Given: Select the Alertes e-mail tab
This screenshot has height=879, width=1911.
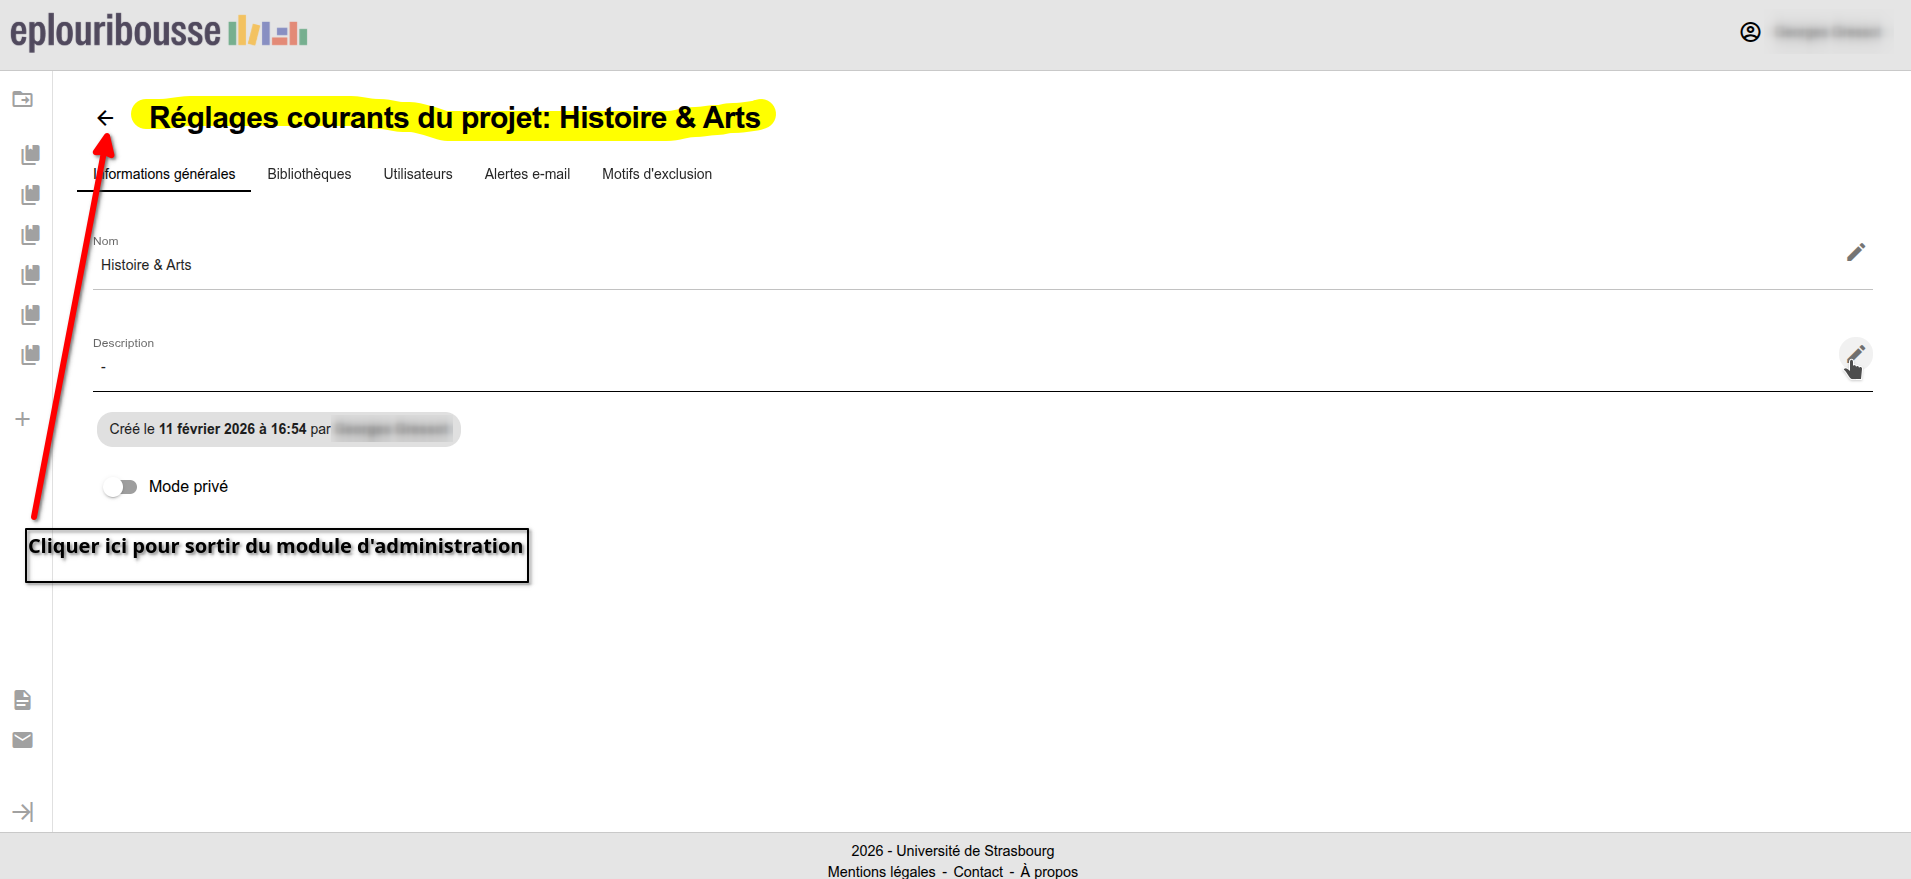Looking at the screenshot, I should point(527,174).
